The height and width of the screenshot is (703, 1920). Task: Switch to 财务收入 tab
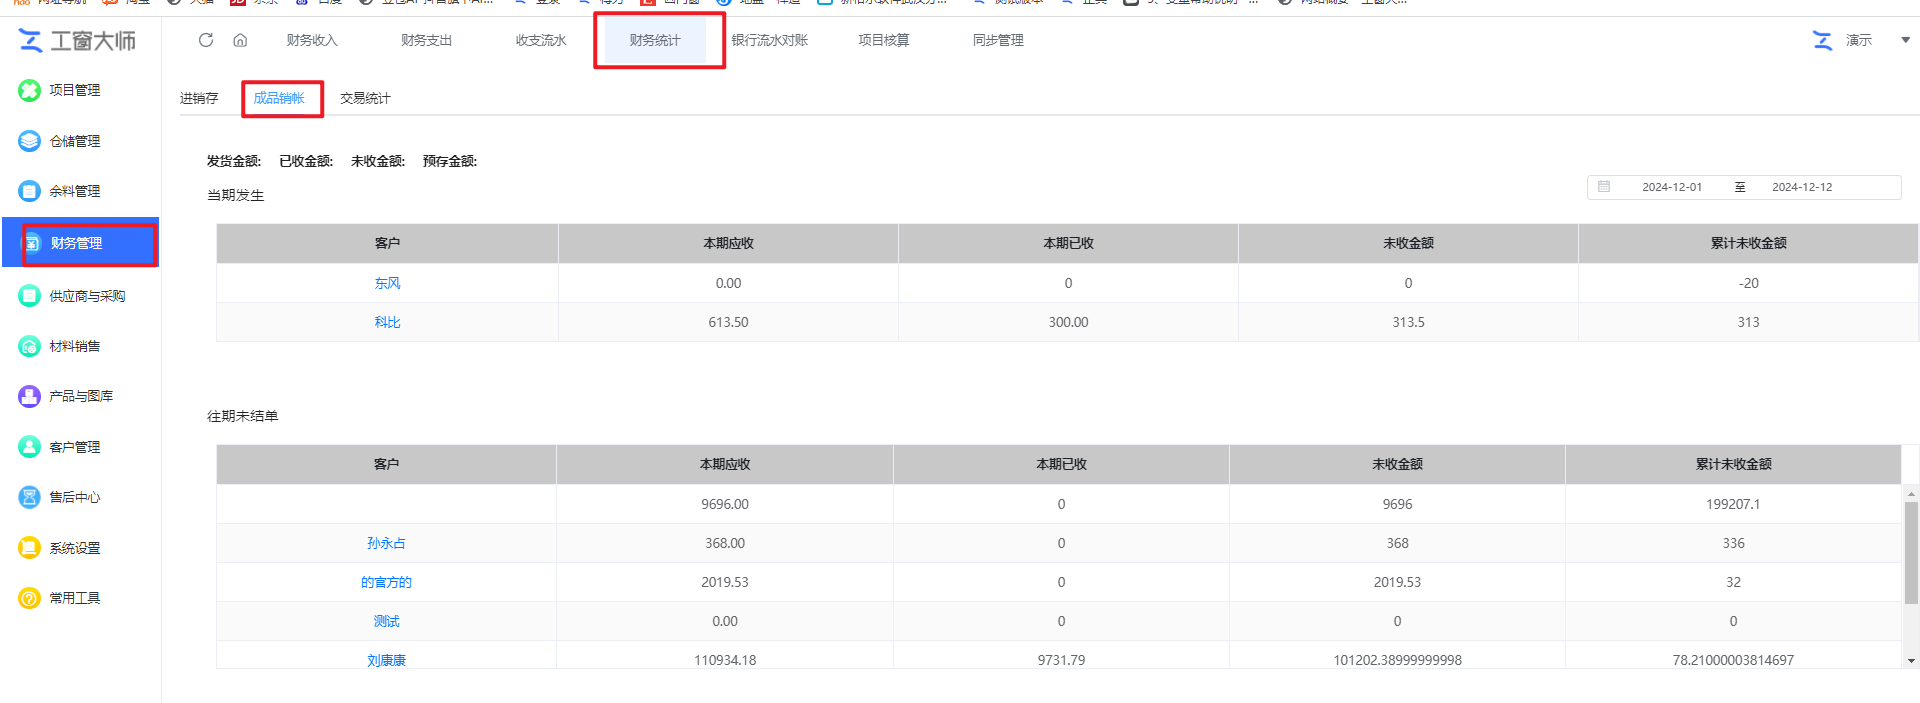312,40
